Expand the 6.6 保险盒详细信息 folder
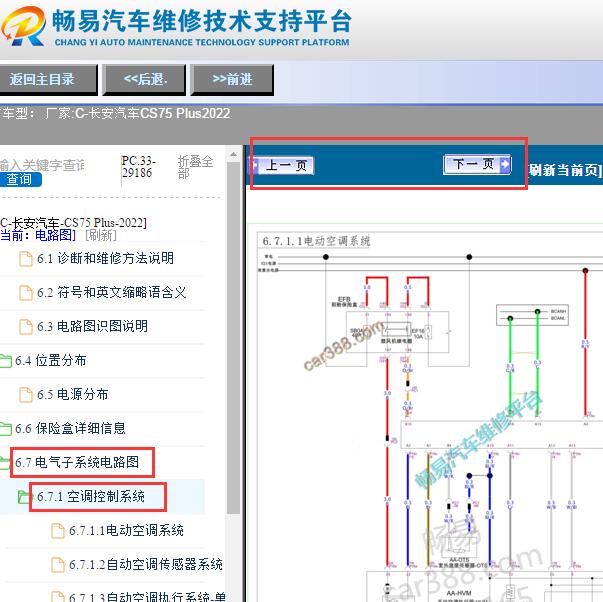The image size is (603, 602). [x=70, y=428]
